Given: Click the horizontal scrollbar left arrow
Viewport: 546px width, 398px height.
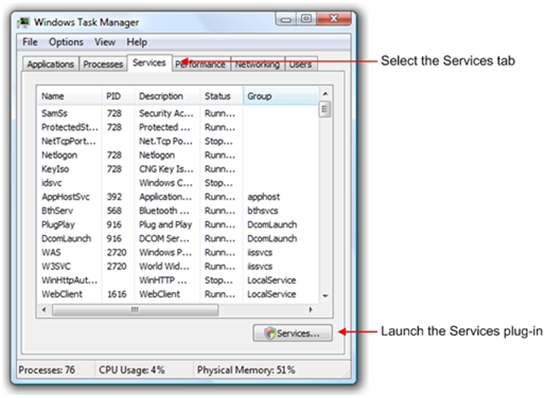Looking at the screenshot, I should tap(44, 310).
